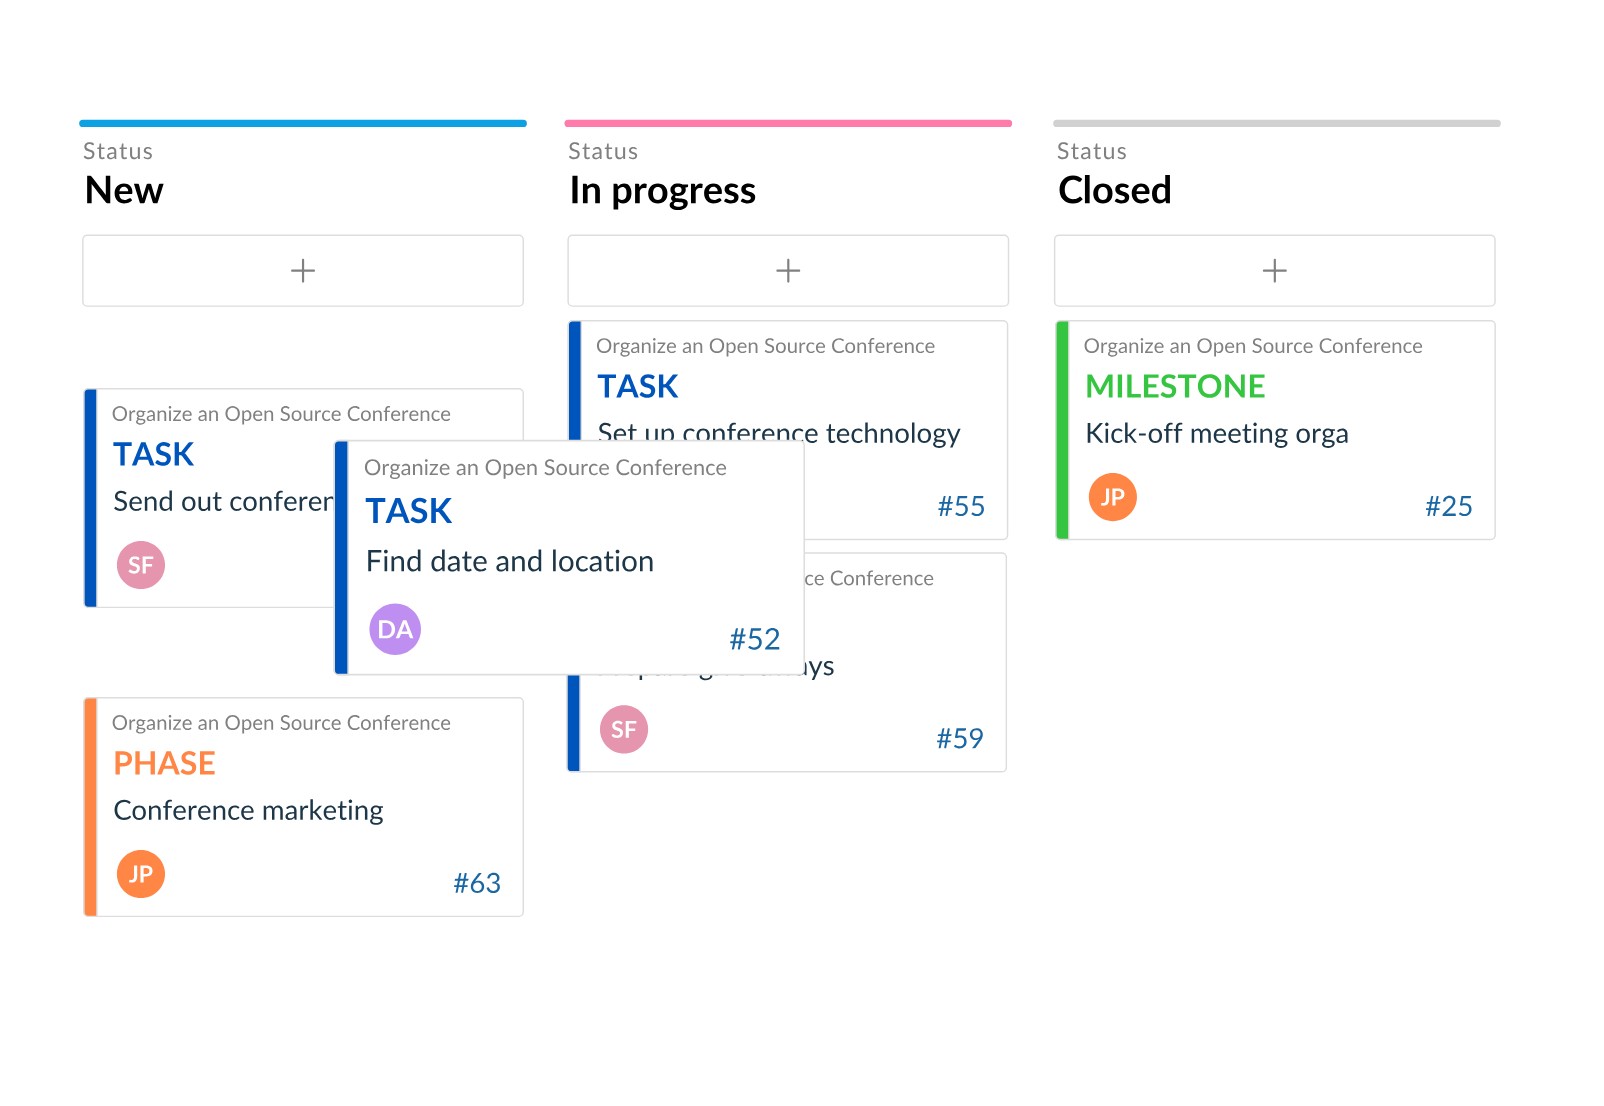Image resolution: width=1604 pixels, height=1106 pixels.
Task: Click JP avatar on Kick-off meeting card
Action: click(1112, 497)
